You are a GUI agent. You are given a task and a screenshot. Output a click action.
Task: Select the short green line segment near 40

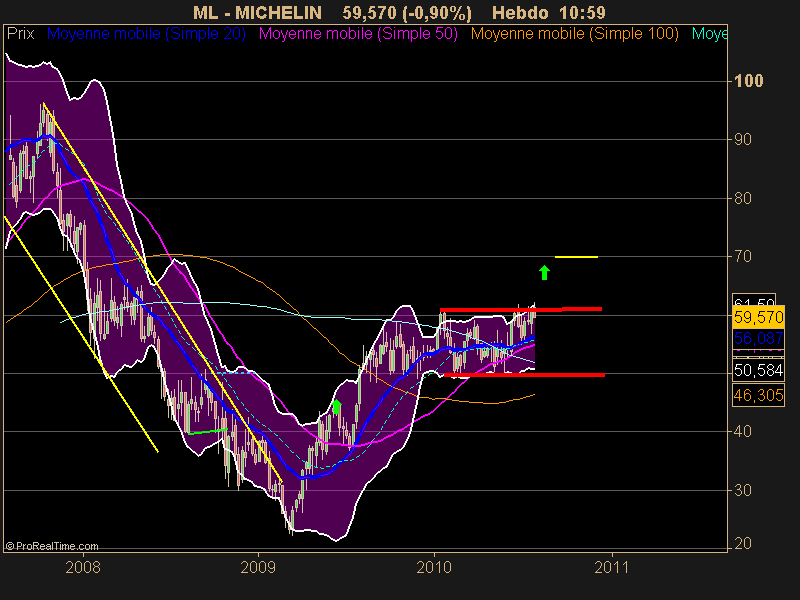pos(208,432)
